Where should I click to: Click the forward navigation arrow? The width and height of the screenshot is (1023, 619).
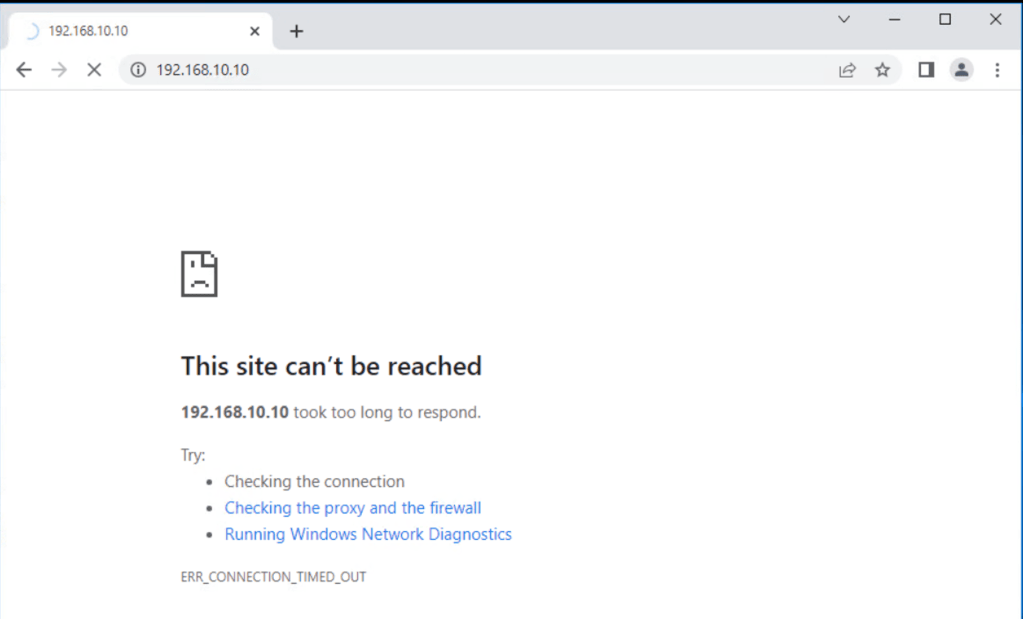point(59,70)
